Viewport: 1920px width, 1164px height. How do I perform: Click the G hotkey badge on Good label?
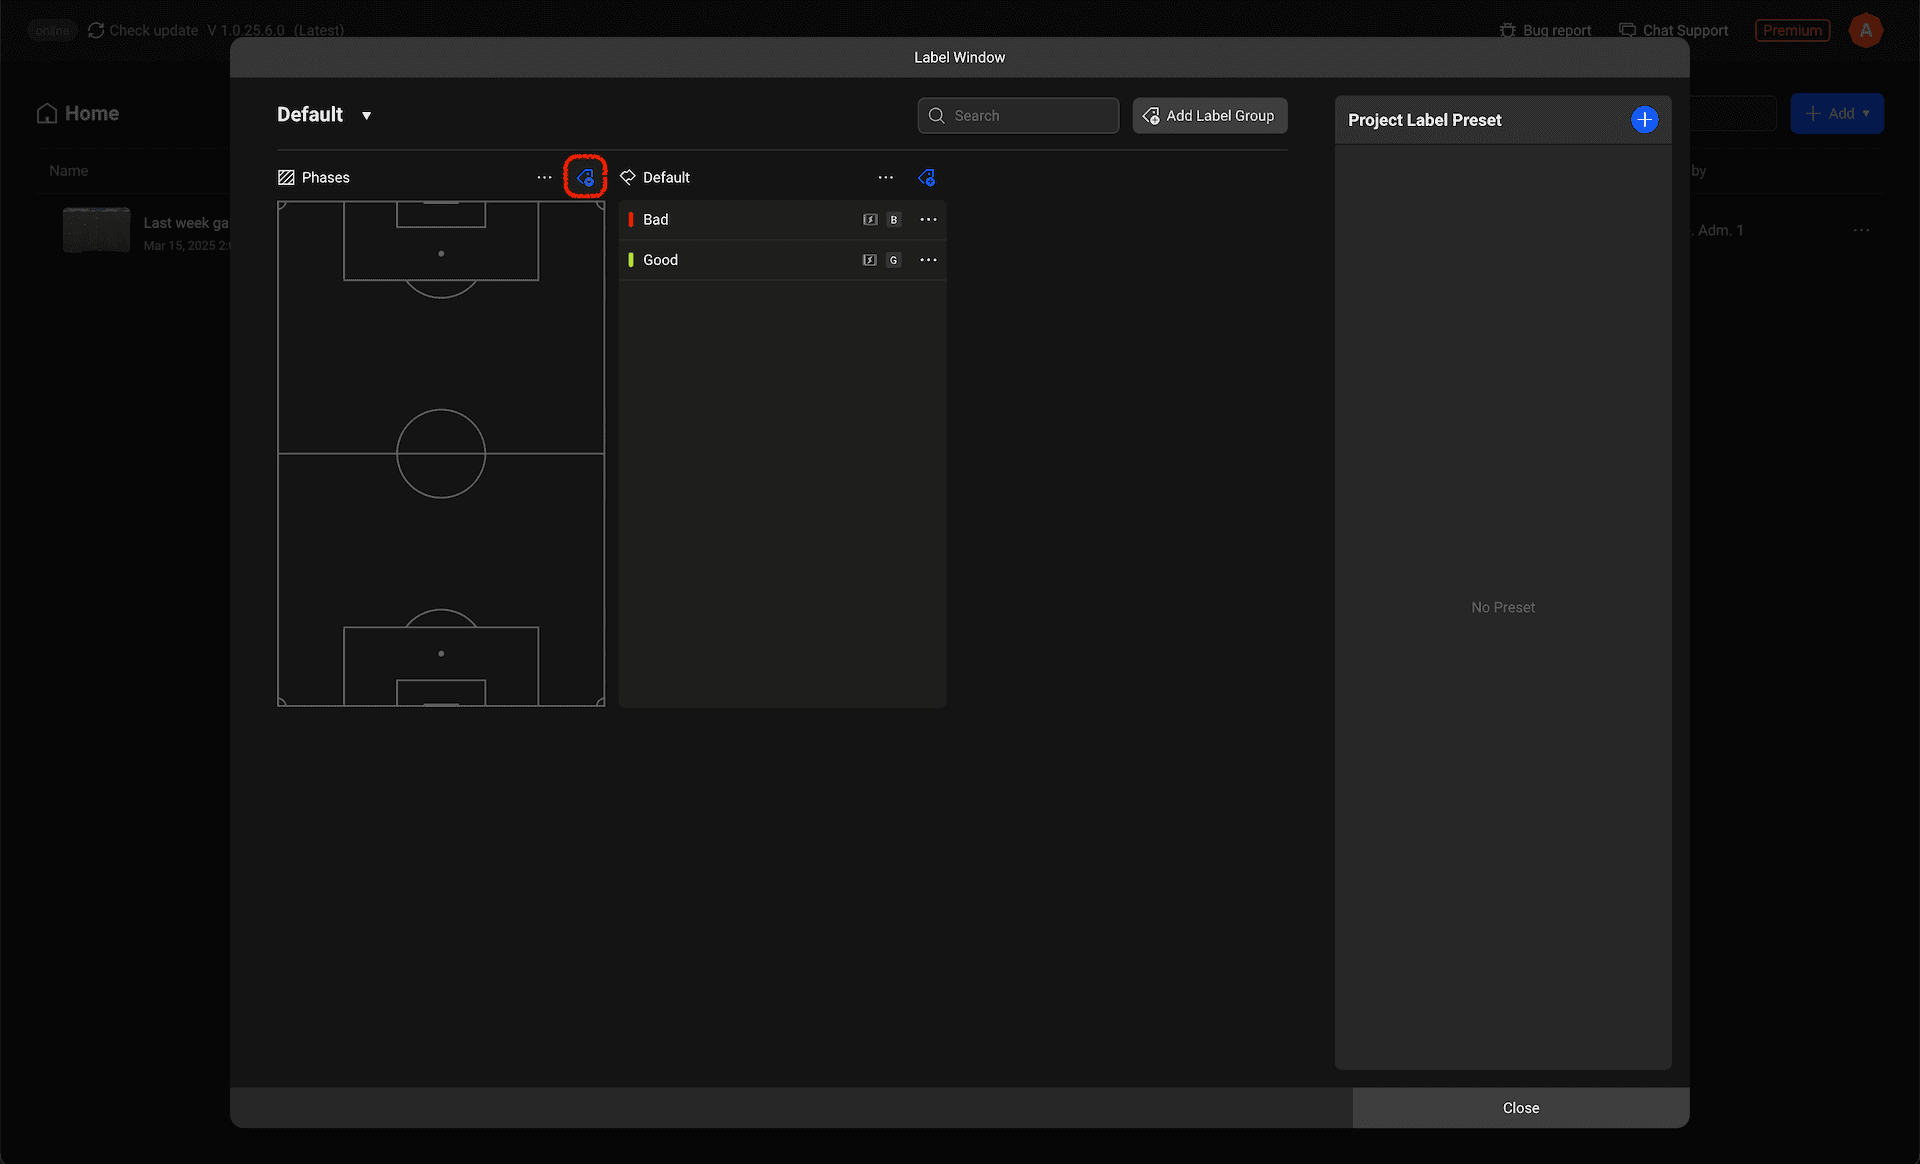[x=894, y=260]
